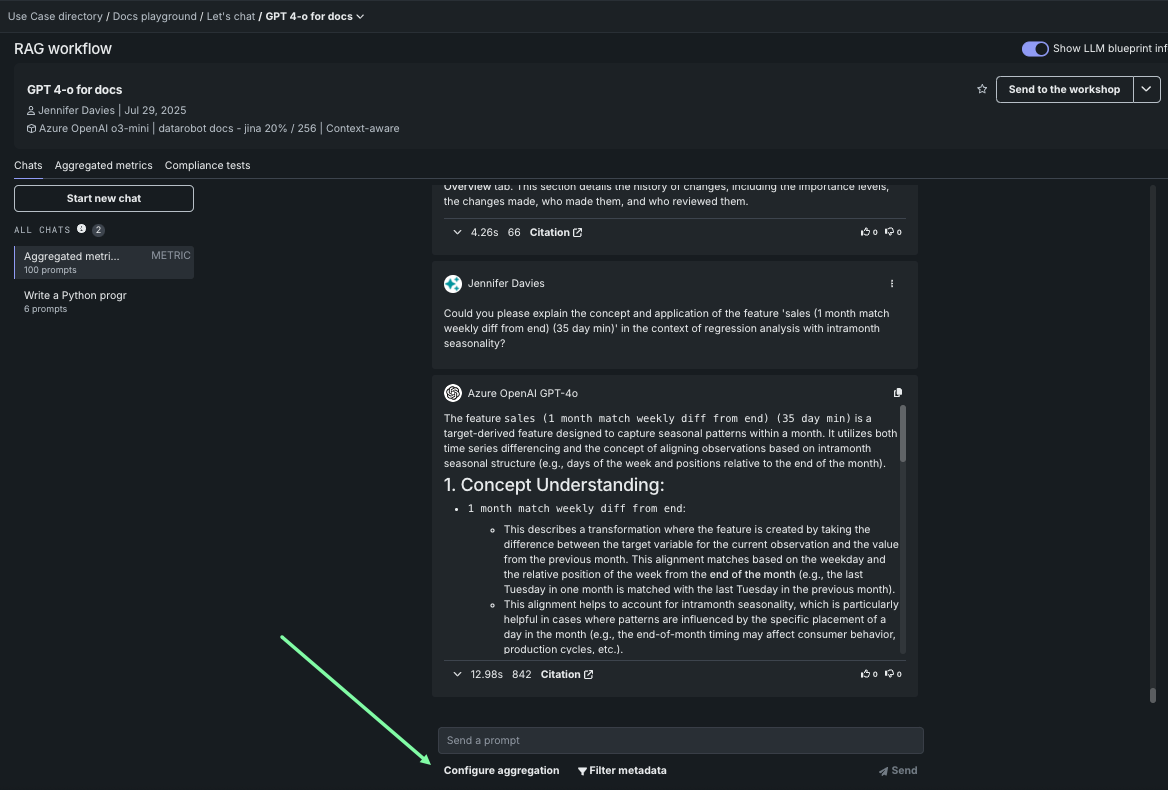Open the Filter metadata option
The height and width of the screenshot is (790, 1168).
click(x=622, y=770)
